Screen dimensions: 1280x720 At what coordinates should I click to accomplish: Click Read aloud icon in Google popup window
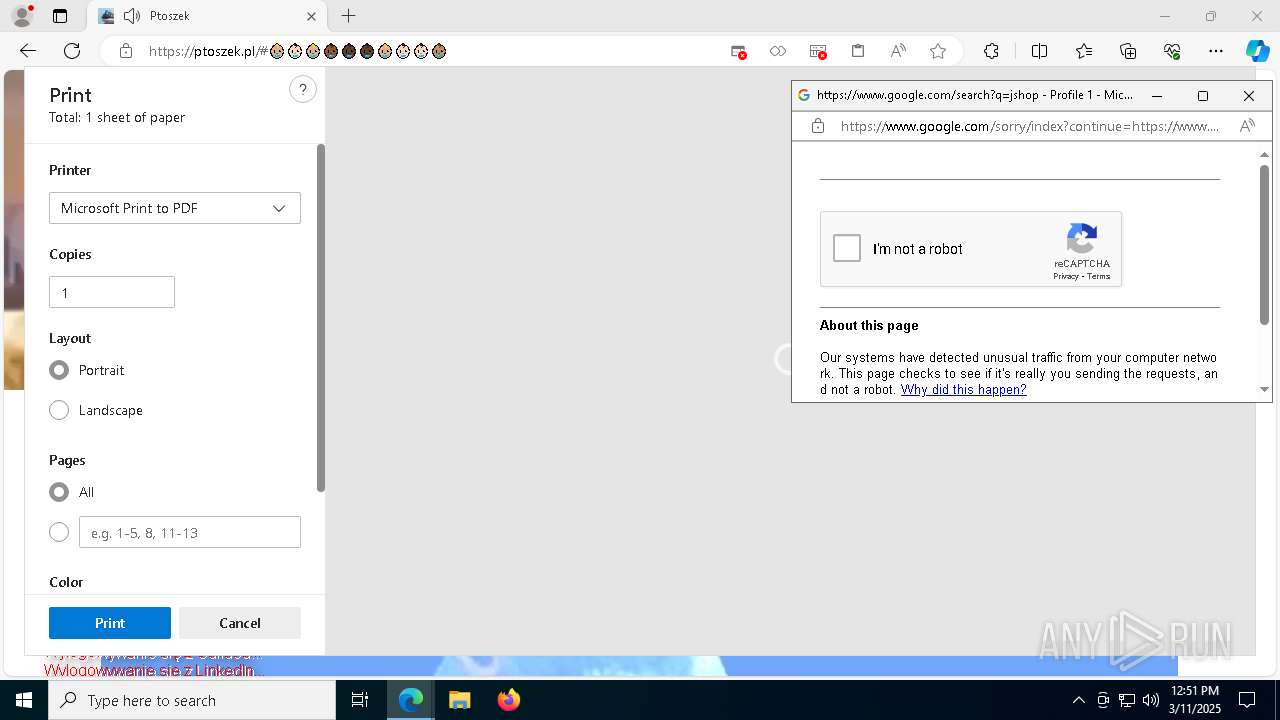1247,126
